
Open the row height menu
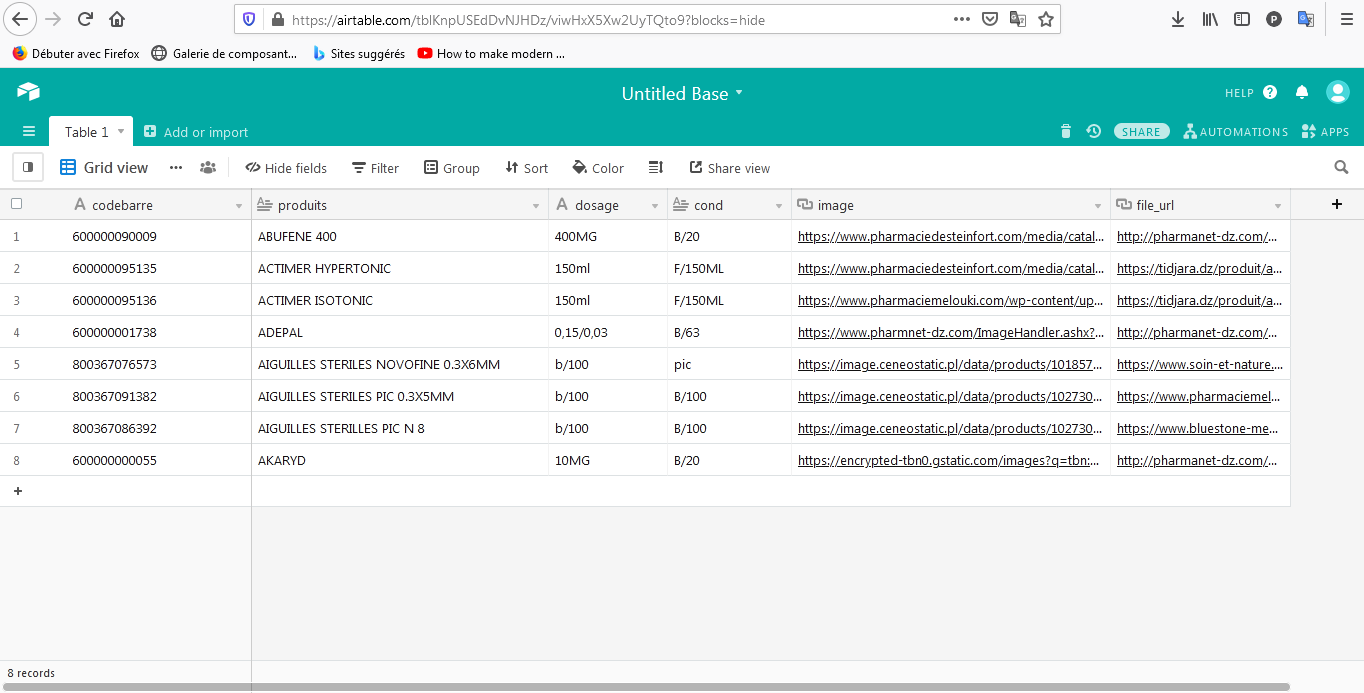pyautogui.click(x=656, y=168)
